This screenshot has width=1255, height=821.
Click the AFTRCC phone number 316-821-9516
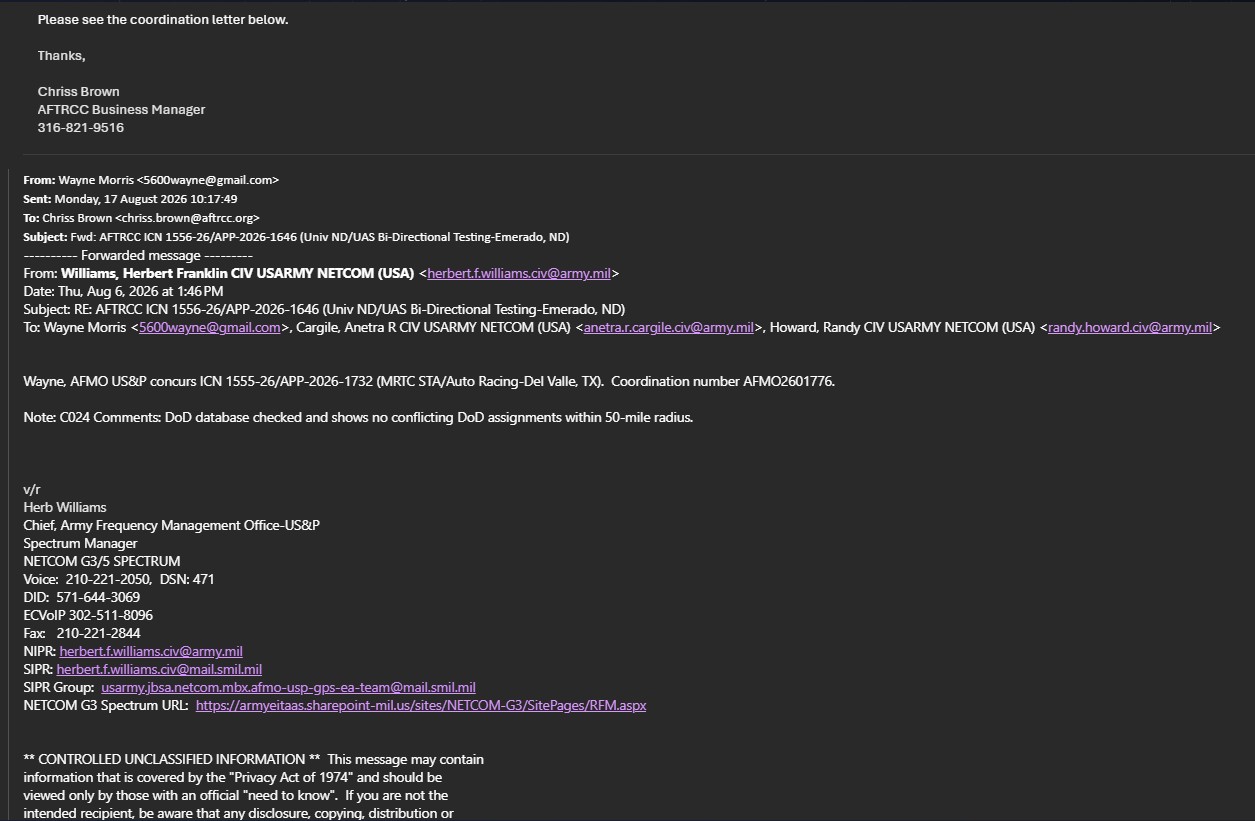(x=81, y=128)
